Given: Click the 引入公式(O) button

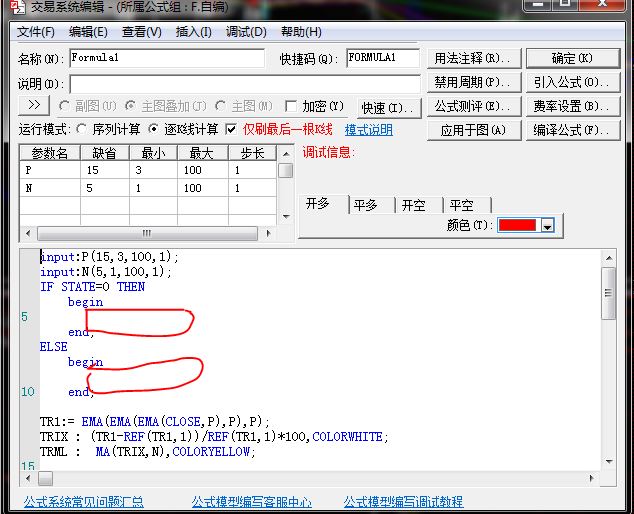Looking at the screenshot, I should point(573,82).
